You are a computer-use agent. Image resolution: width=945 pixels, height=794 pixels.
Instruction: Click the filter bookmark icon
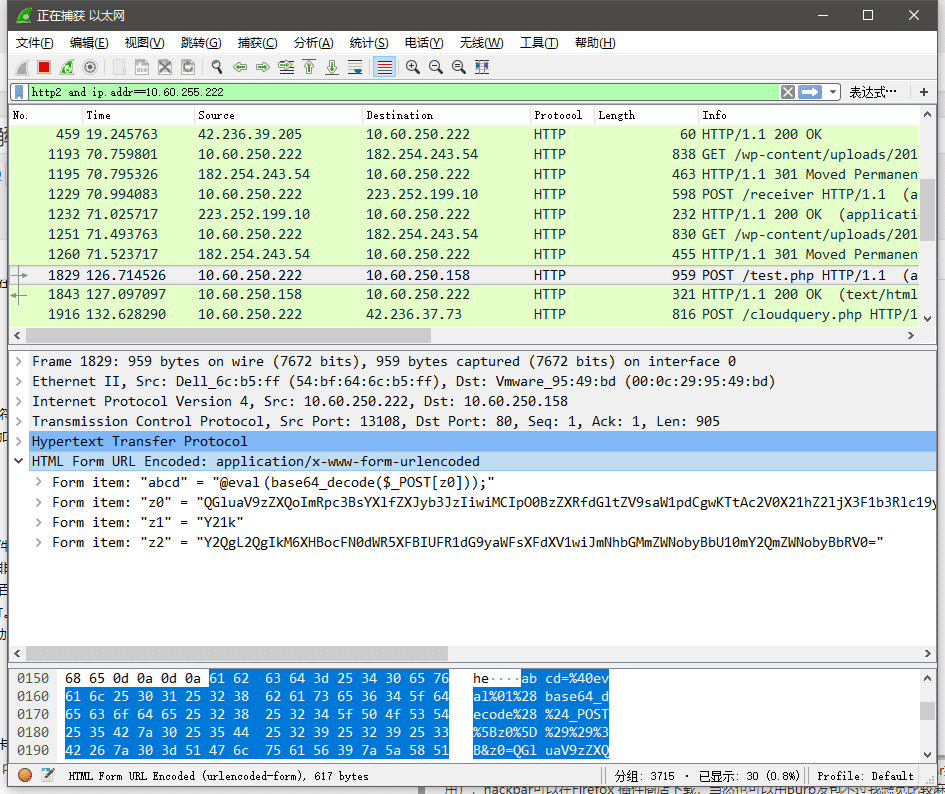(20, 92)
